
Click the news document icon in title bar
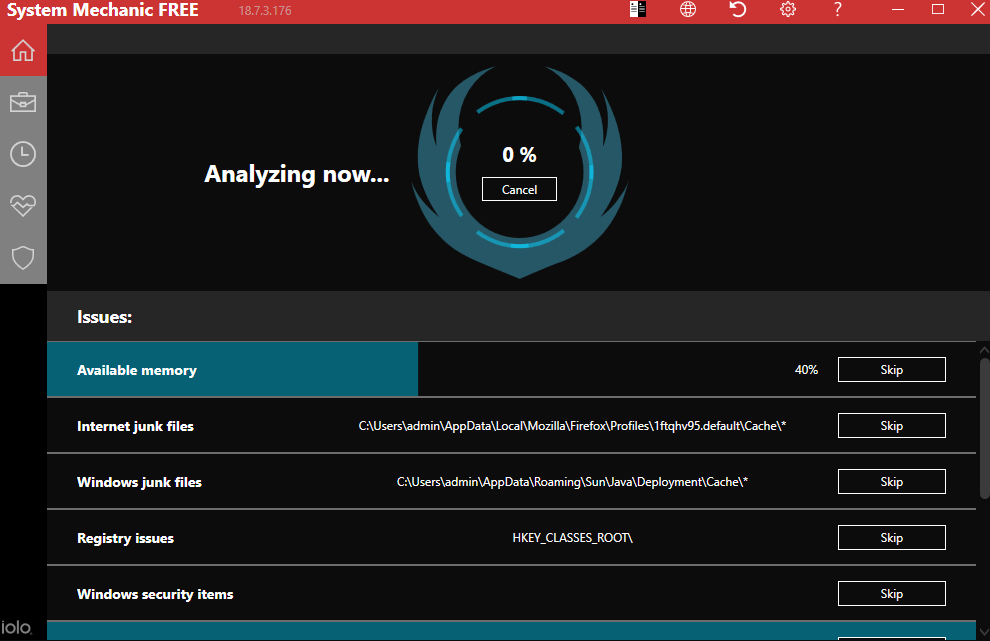(638, 9)
